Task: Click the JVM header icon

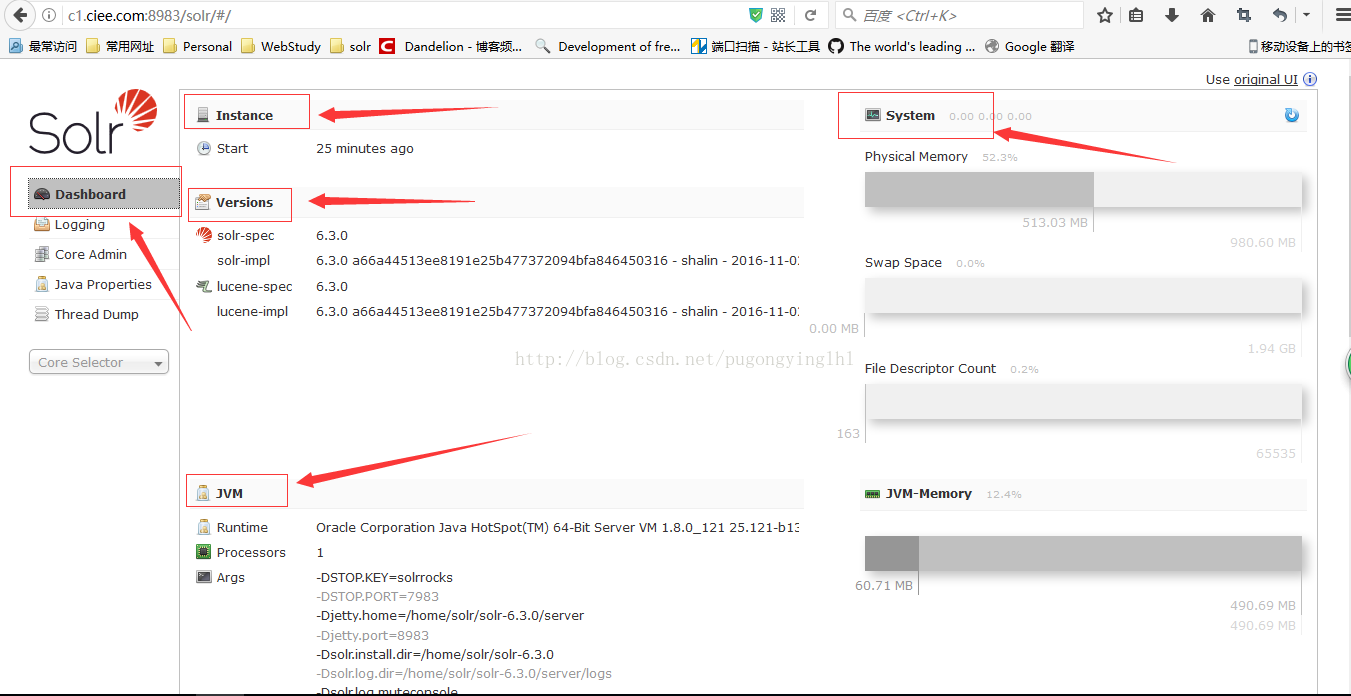Action: tap(204, 493)
